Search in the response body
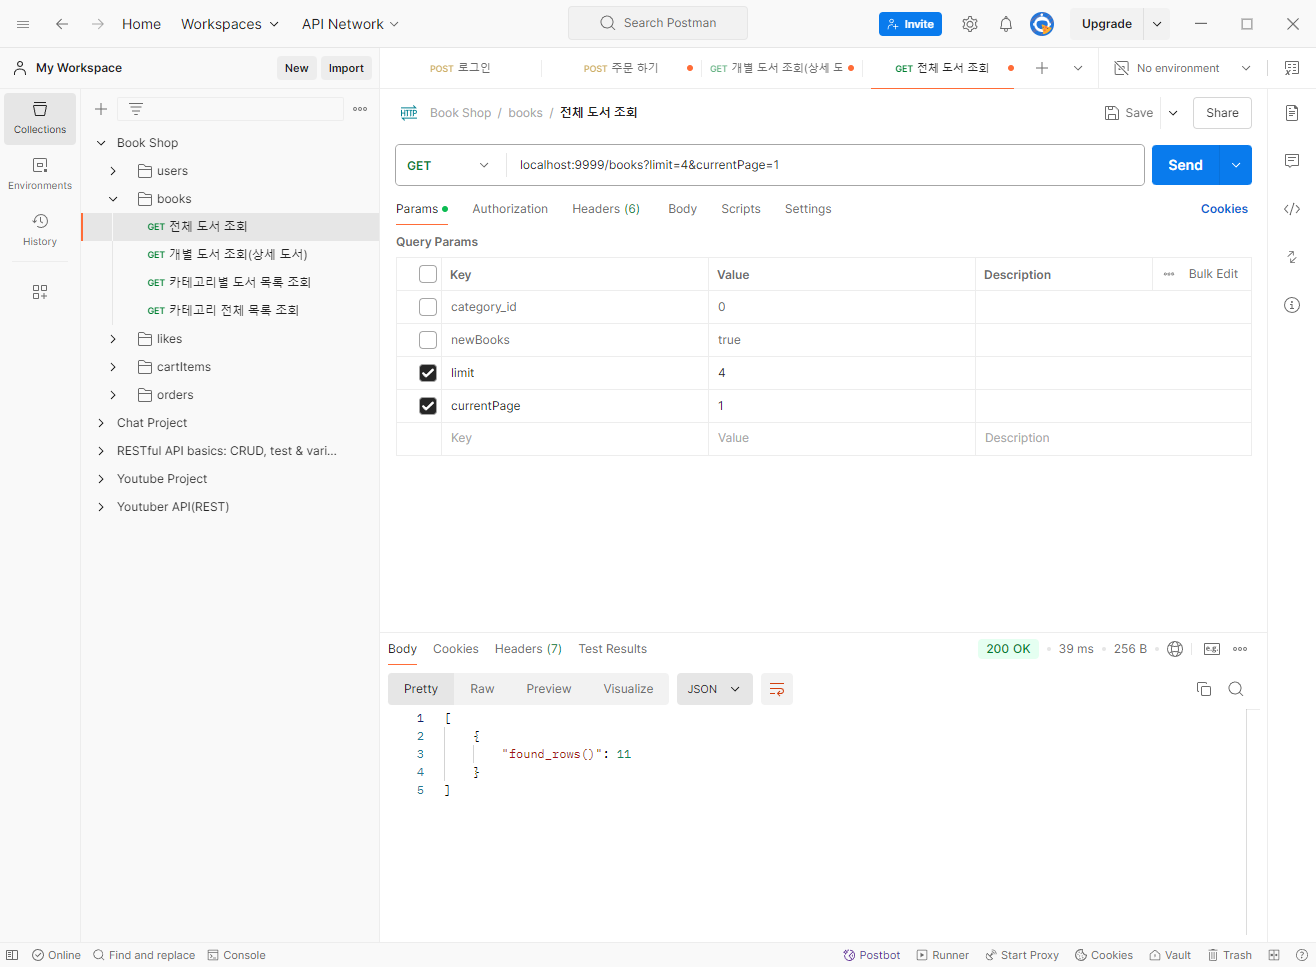The width and height of the screenshot is (1316, 967). [1236, 689]
